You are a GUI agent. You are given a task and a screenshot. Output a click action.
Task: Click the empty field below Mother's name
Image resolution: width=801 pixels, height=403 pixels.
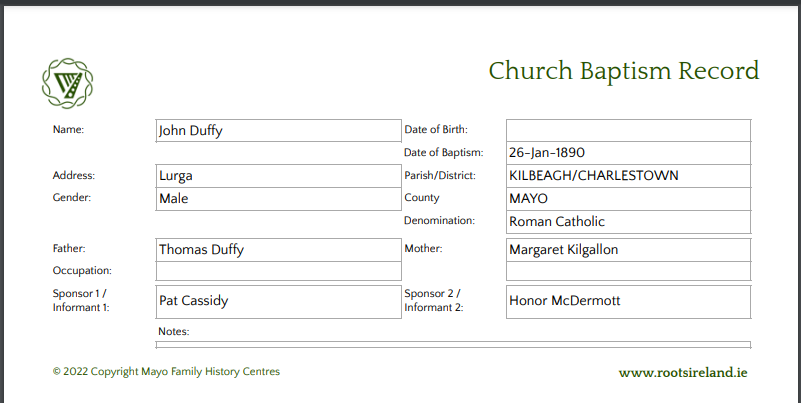(628, 271)
